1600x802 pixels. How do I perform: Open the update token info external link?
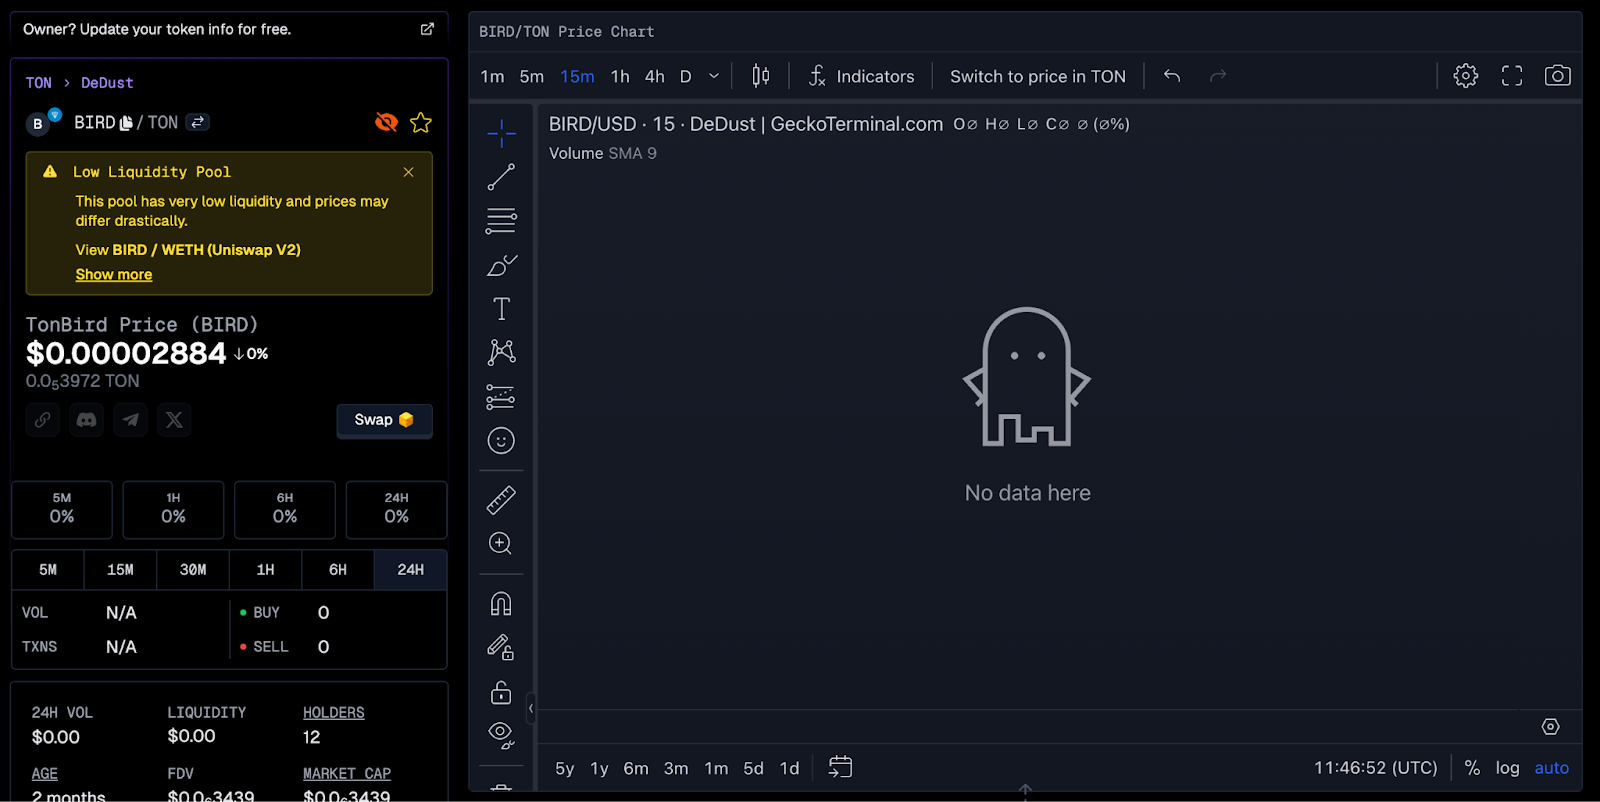pyautogui.click(x=427, y=29)
